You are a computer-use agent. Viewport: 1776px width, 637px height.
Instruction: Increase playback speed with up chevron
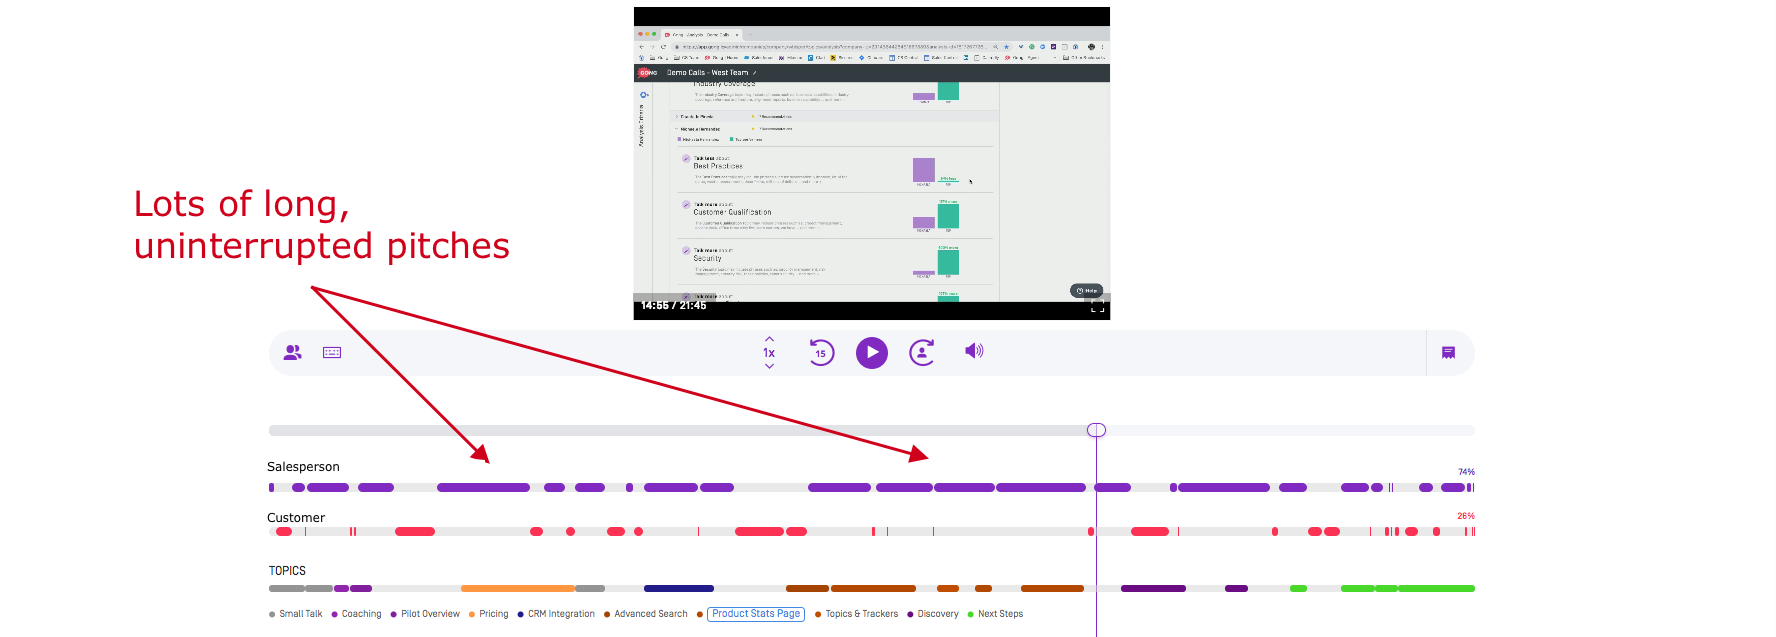pyautogui.click(x=769, y=339)
